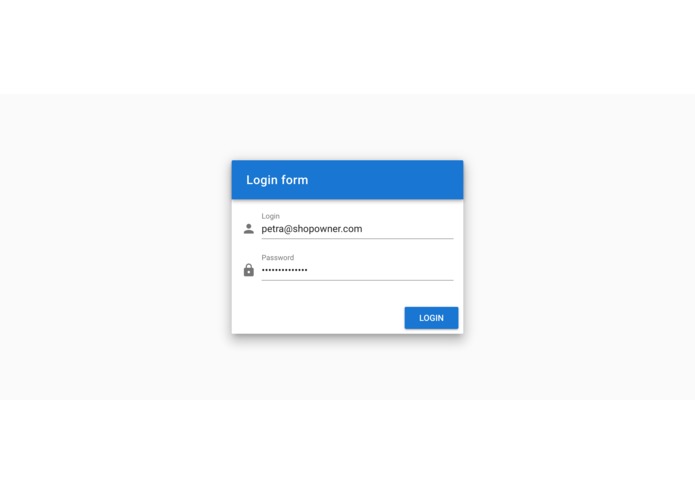Click the person icon beside Login field

tap(249, 229)
